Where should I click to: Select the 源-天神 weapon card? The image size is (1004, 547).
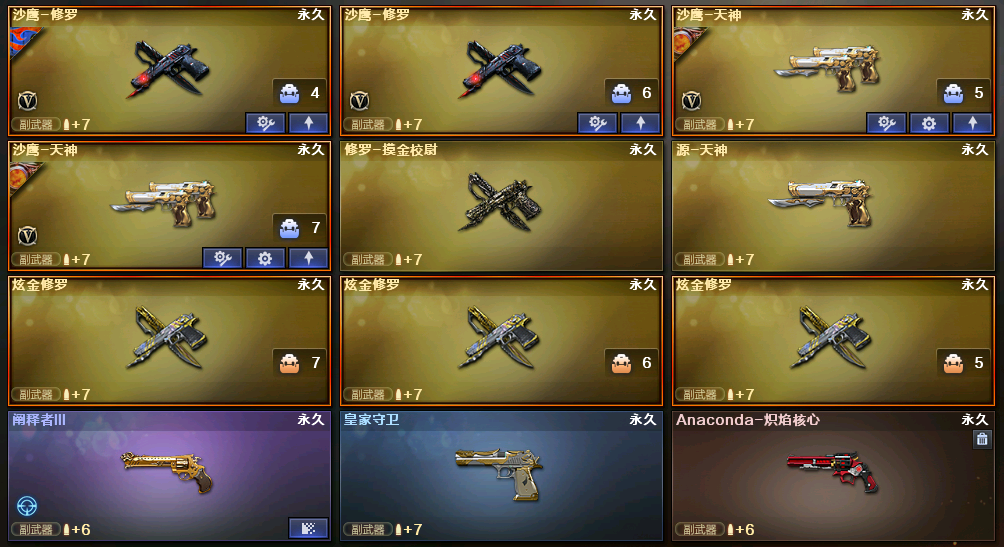[833, 206]
